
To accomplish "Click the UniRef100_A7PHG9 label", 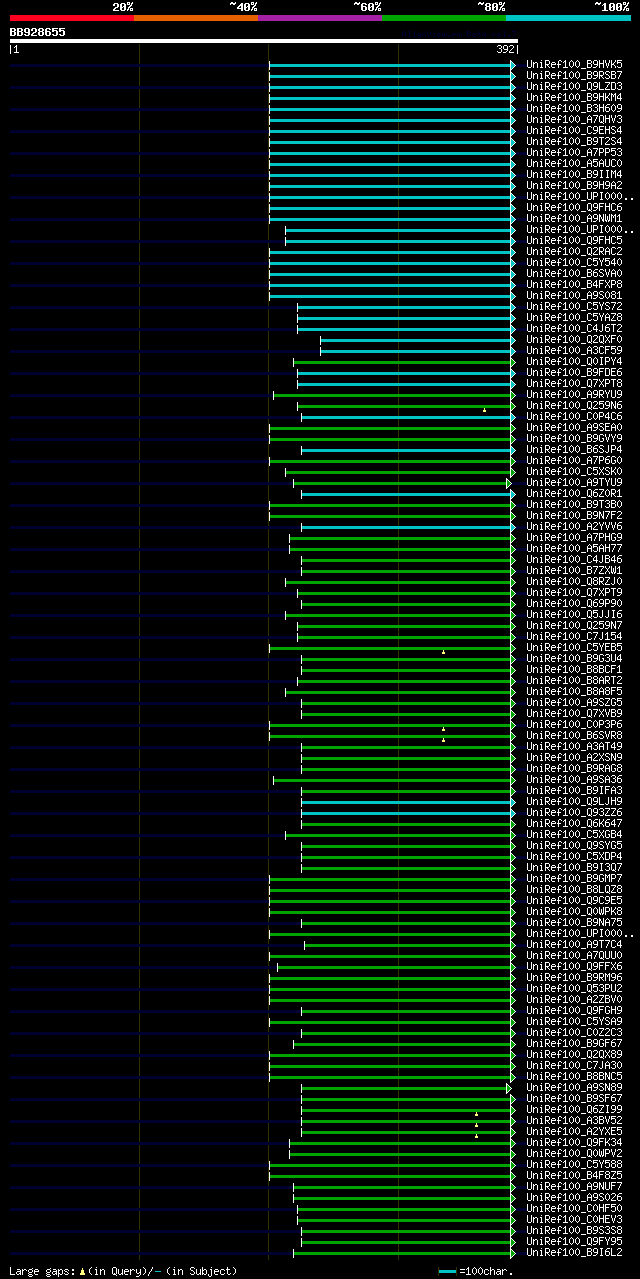I will pyautogui.click(x=574, y=537).
